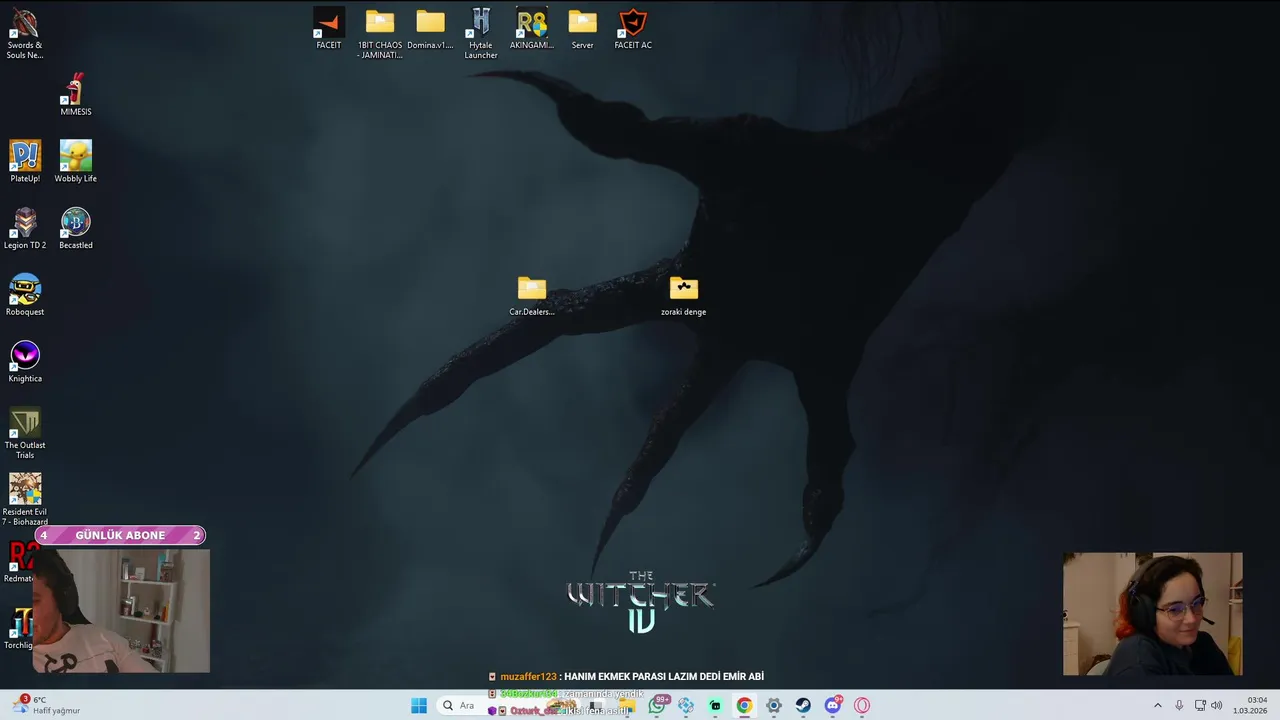Image resolution: width=1280 pixels, height=720 pixels.
Task: Select the Hytale Launcher shortcut
Action: 481,34
